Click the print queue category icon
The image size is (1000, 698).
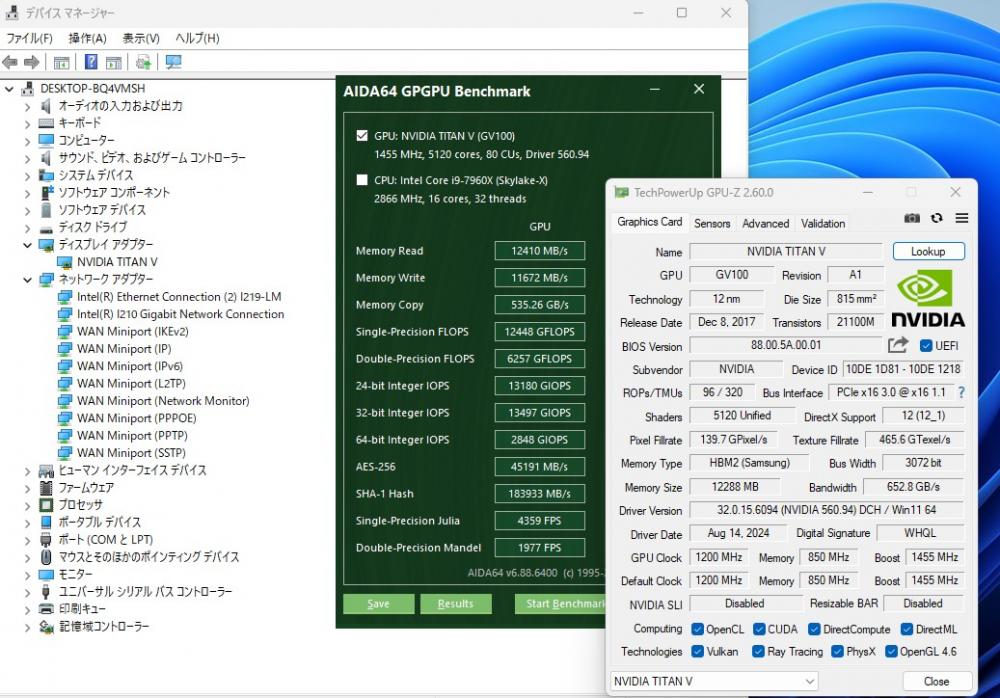click(46, 609)
